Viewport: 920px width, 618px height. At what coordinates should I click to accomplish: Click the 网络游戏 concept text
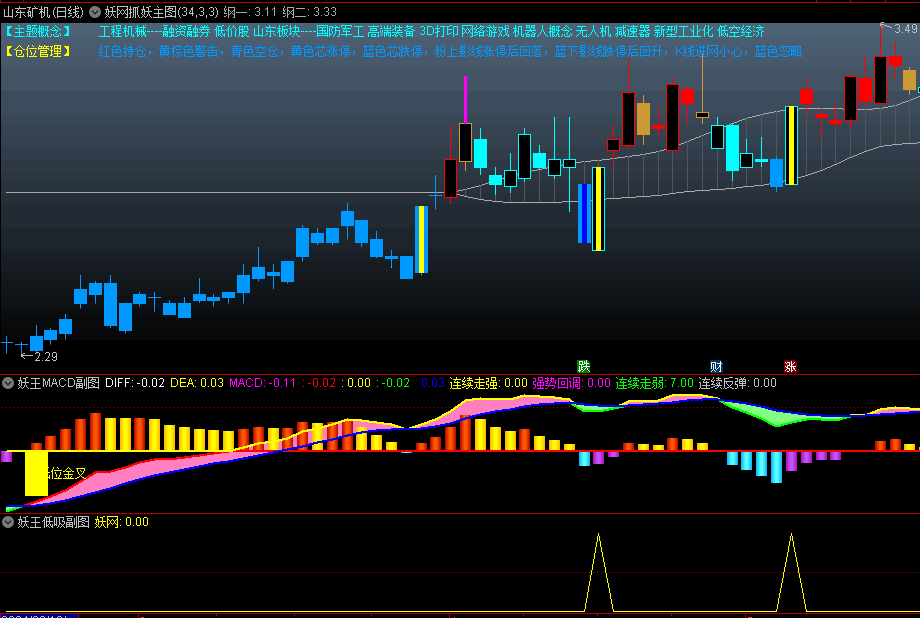point(485,32)
